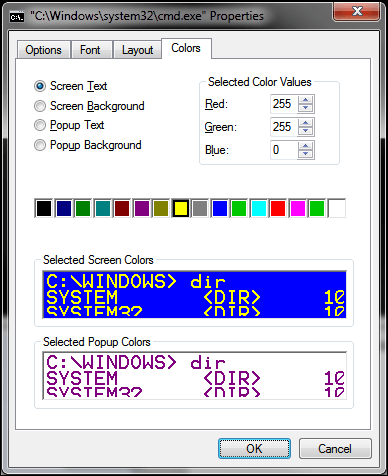Pick the bright red color swatch
This screenshot has width=388, height=476.
pos(278,209)
